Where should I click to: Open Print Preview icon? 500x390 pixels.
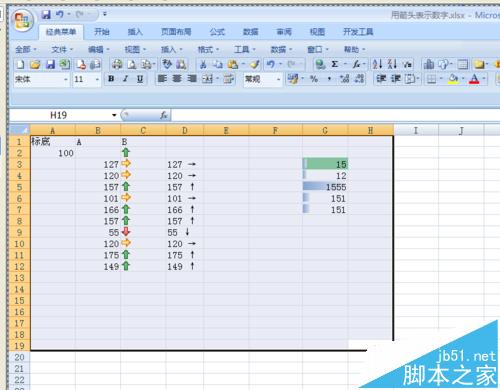(132, 64)
